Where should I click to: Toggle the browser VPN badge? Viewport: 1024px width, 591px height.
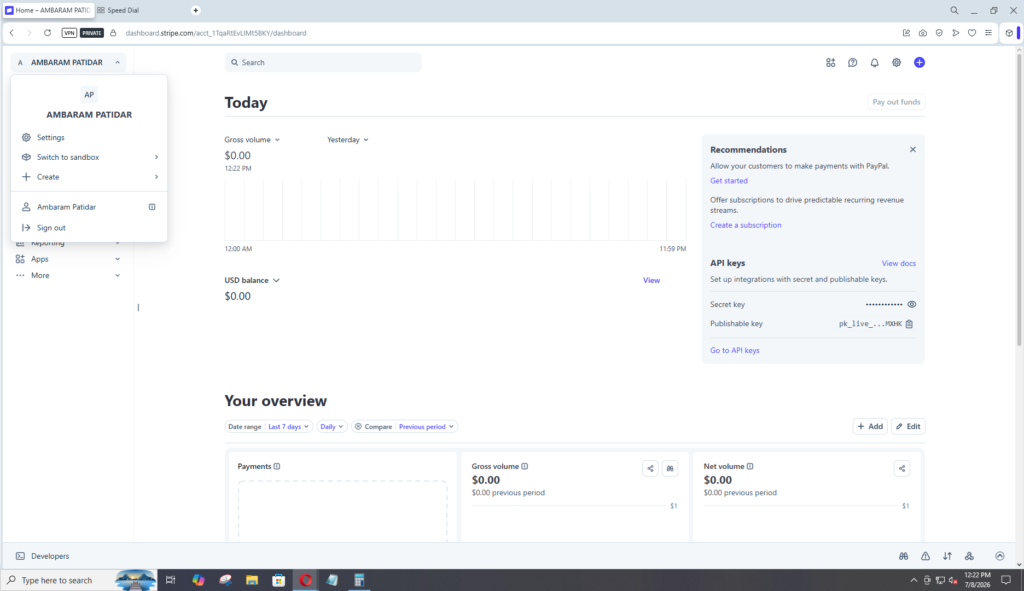[x=69, y=33]
